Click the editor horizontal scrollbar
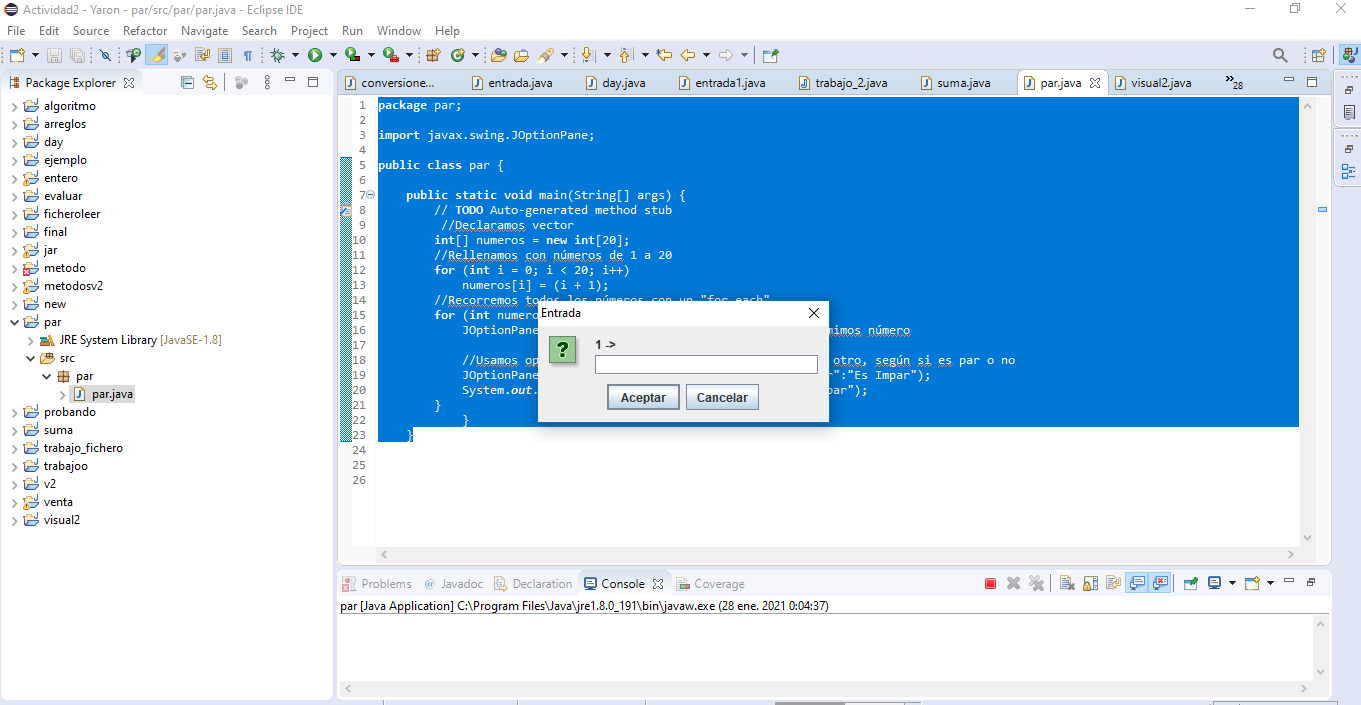 [836, 554]
